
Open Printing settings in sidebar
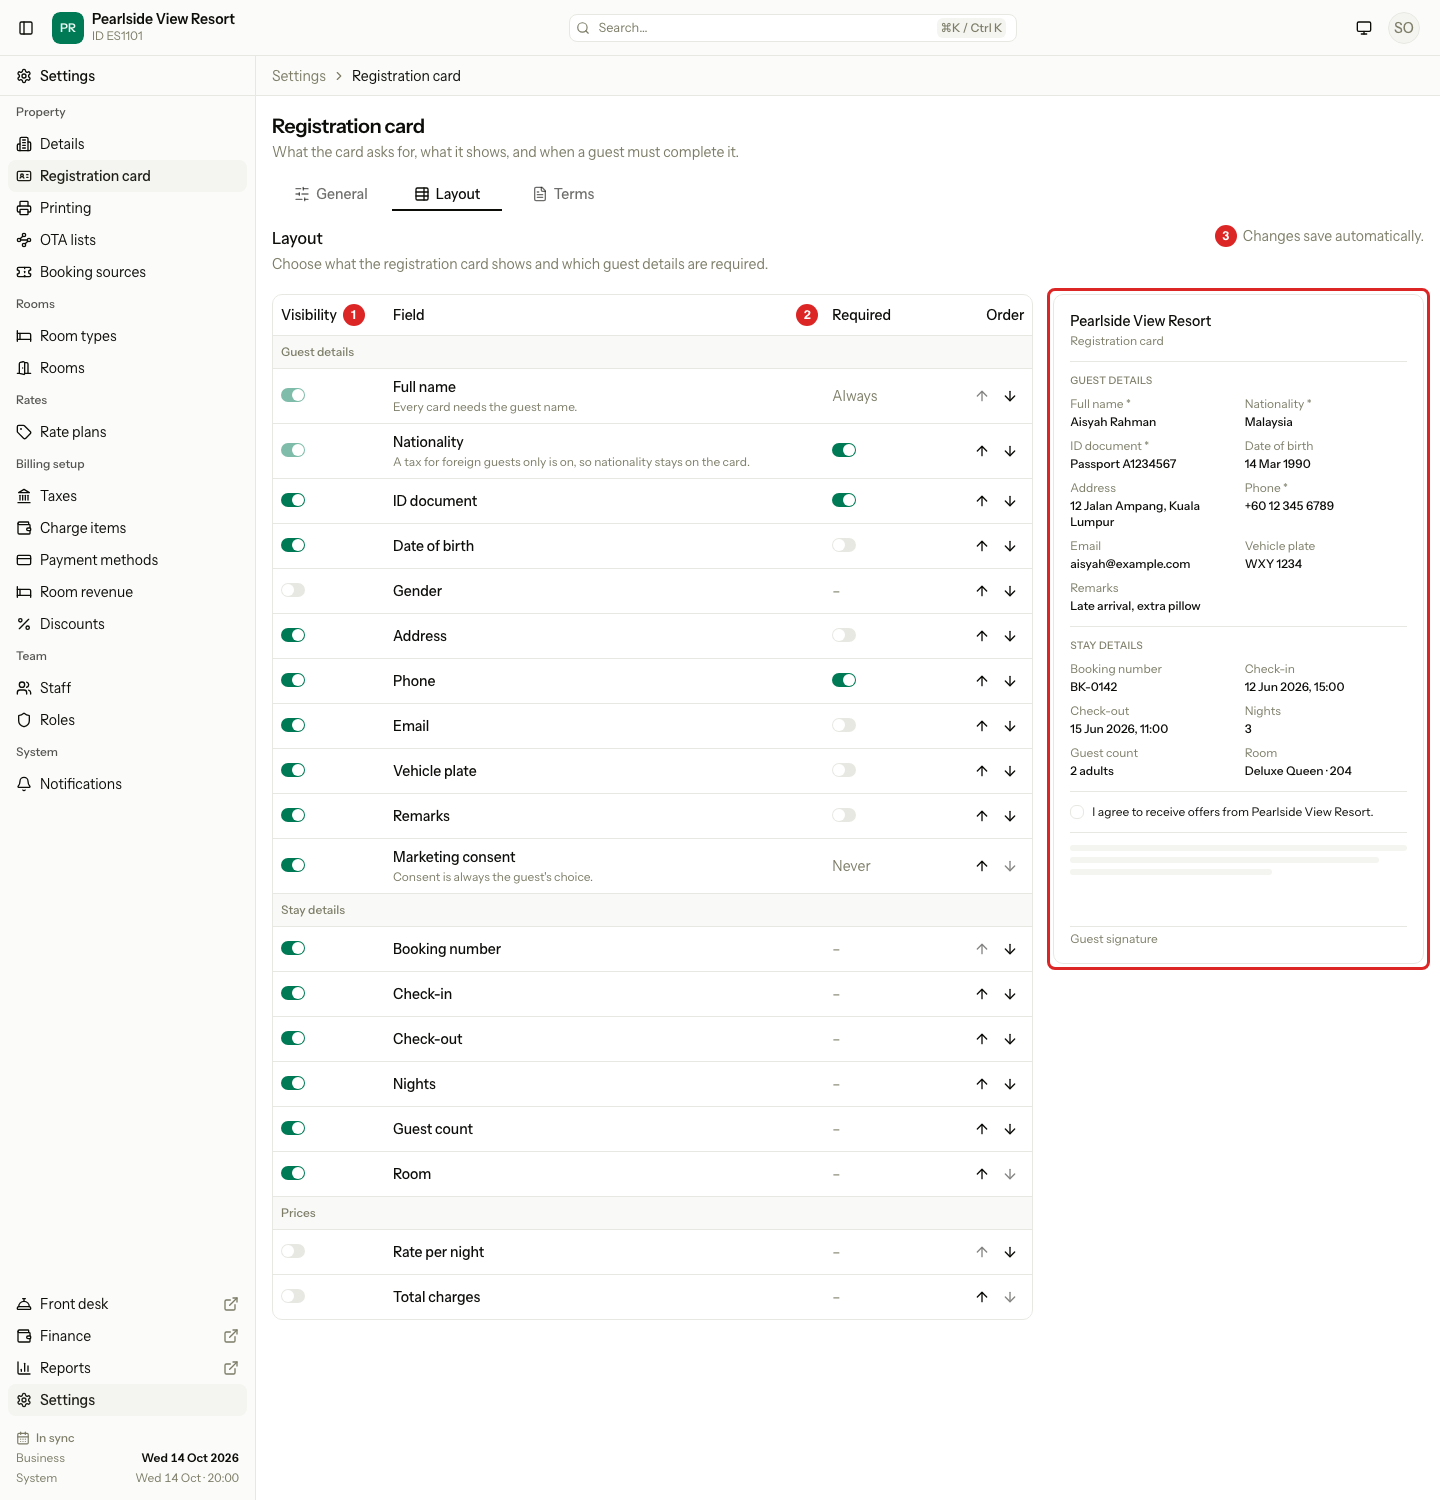(127, 208)
